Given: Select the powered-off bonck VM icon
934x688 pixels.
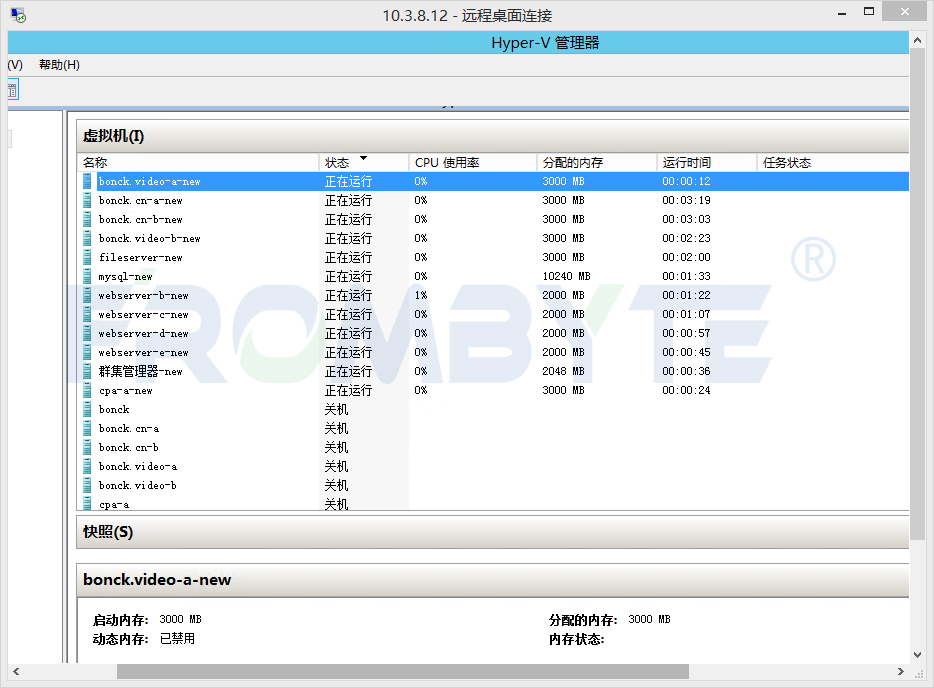Looking at the screenshot, I should point(87,409).
